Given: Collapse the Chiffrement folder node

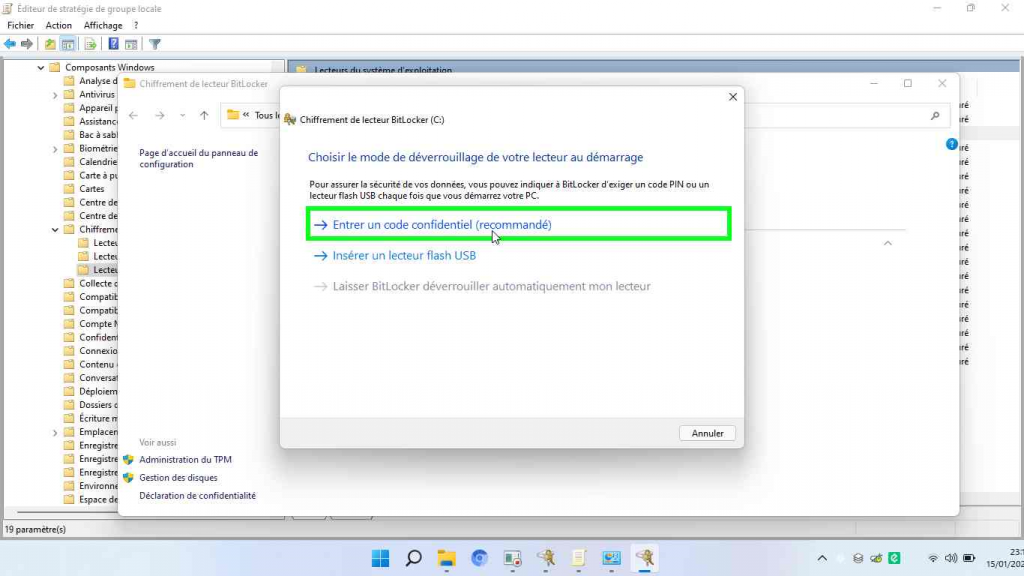Looking at the screenshot, I should tap(55, 229).
